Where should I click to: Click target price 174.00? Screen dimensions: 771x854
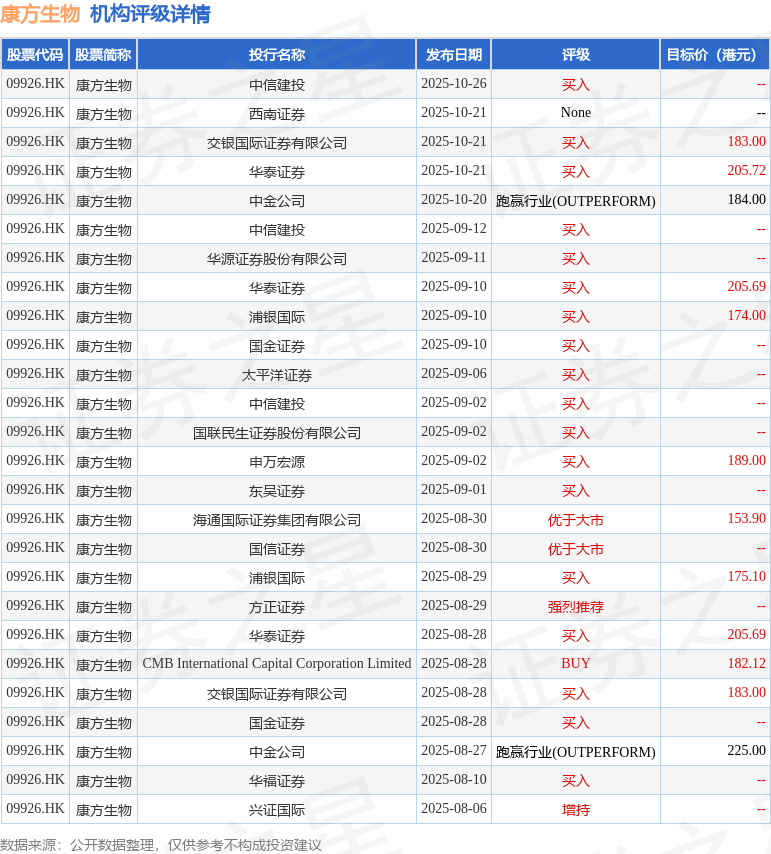point(746,315)
